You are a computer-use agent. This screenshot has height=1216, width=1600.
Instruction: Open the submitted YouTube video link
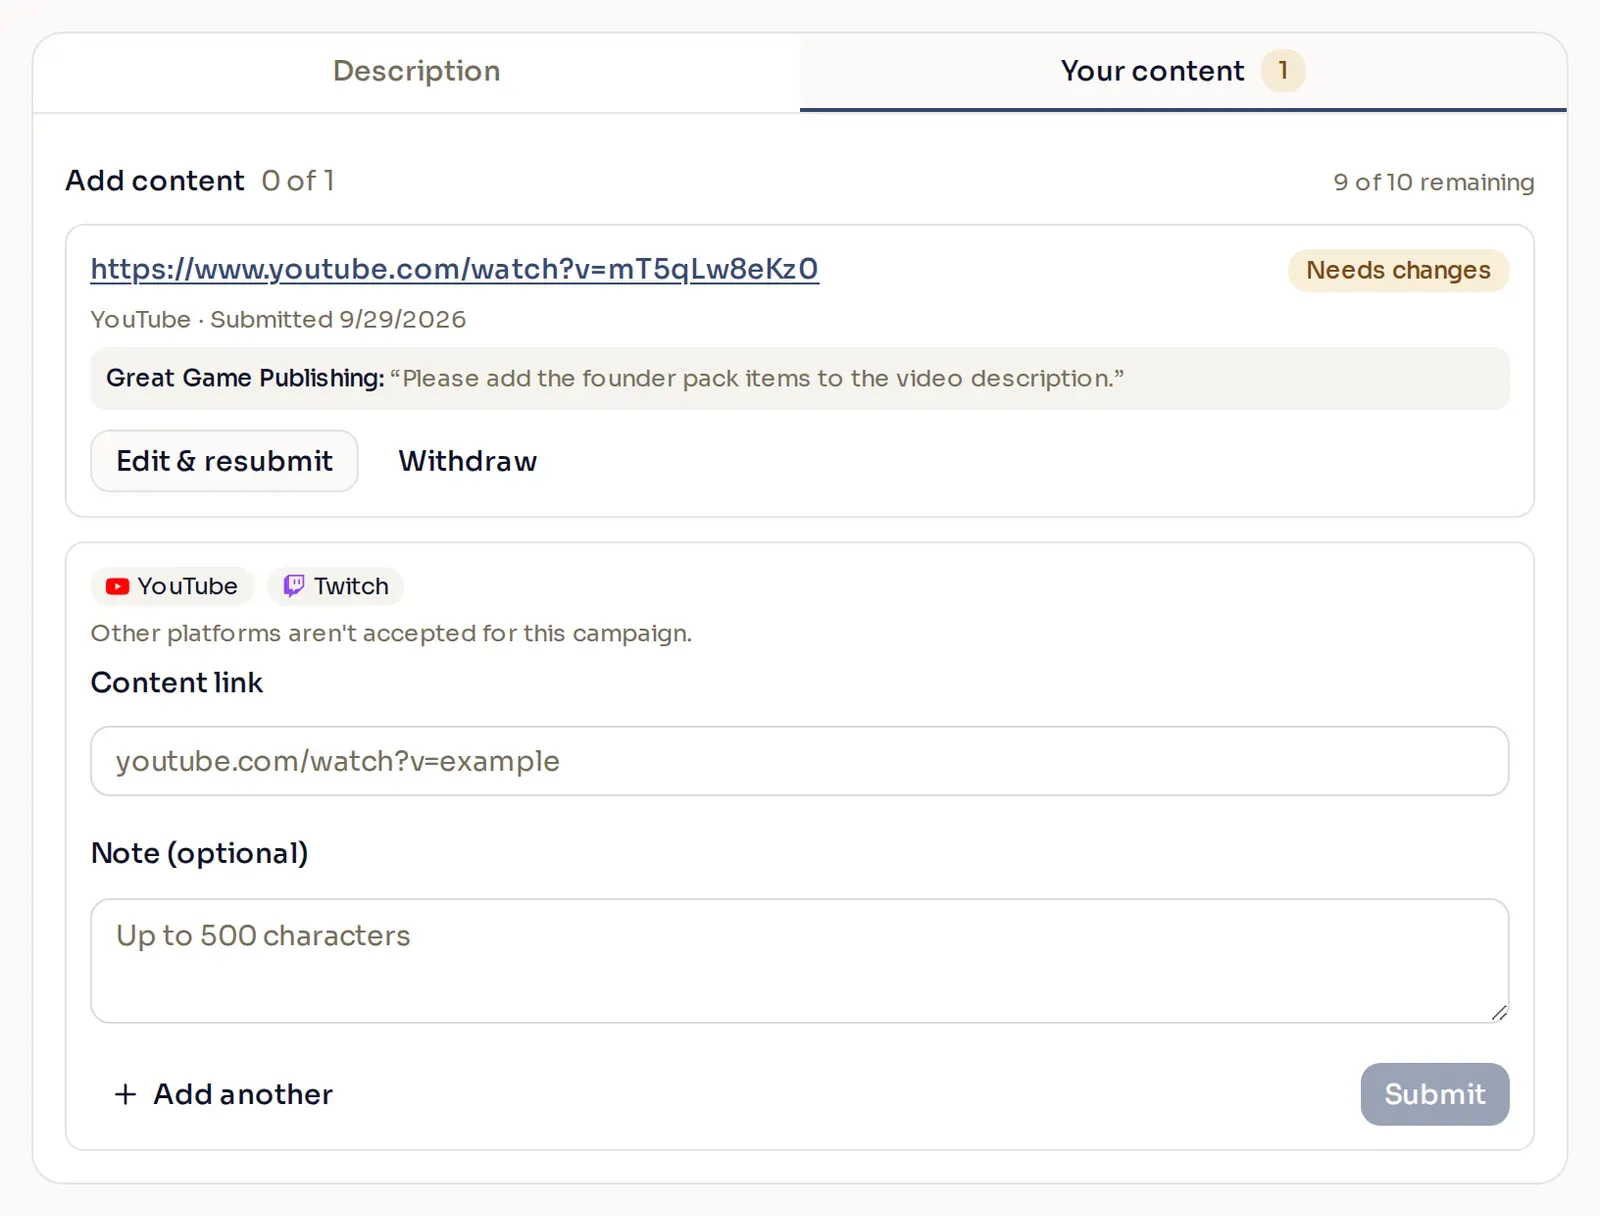click(x=454, y=269)
